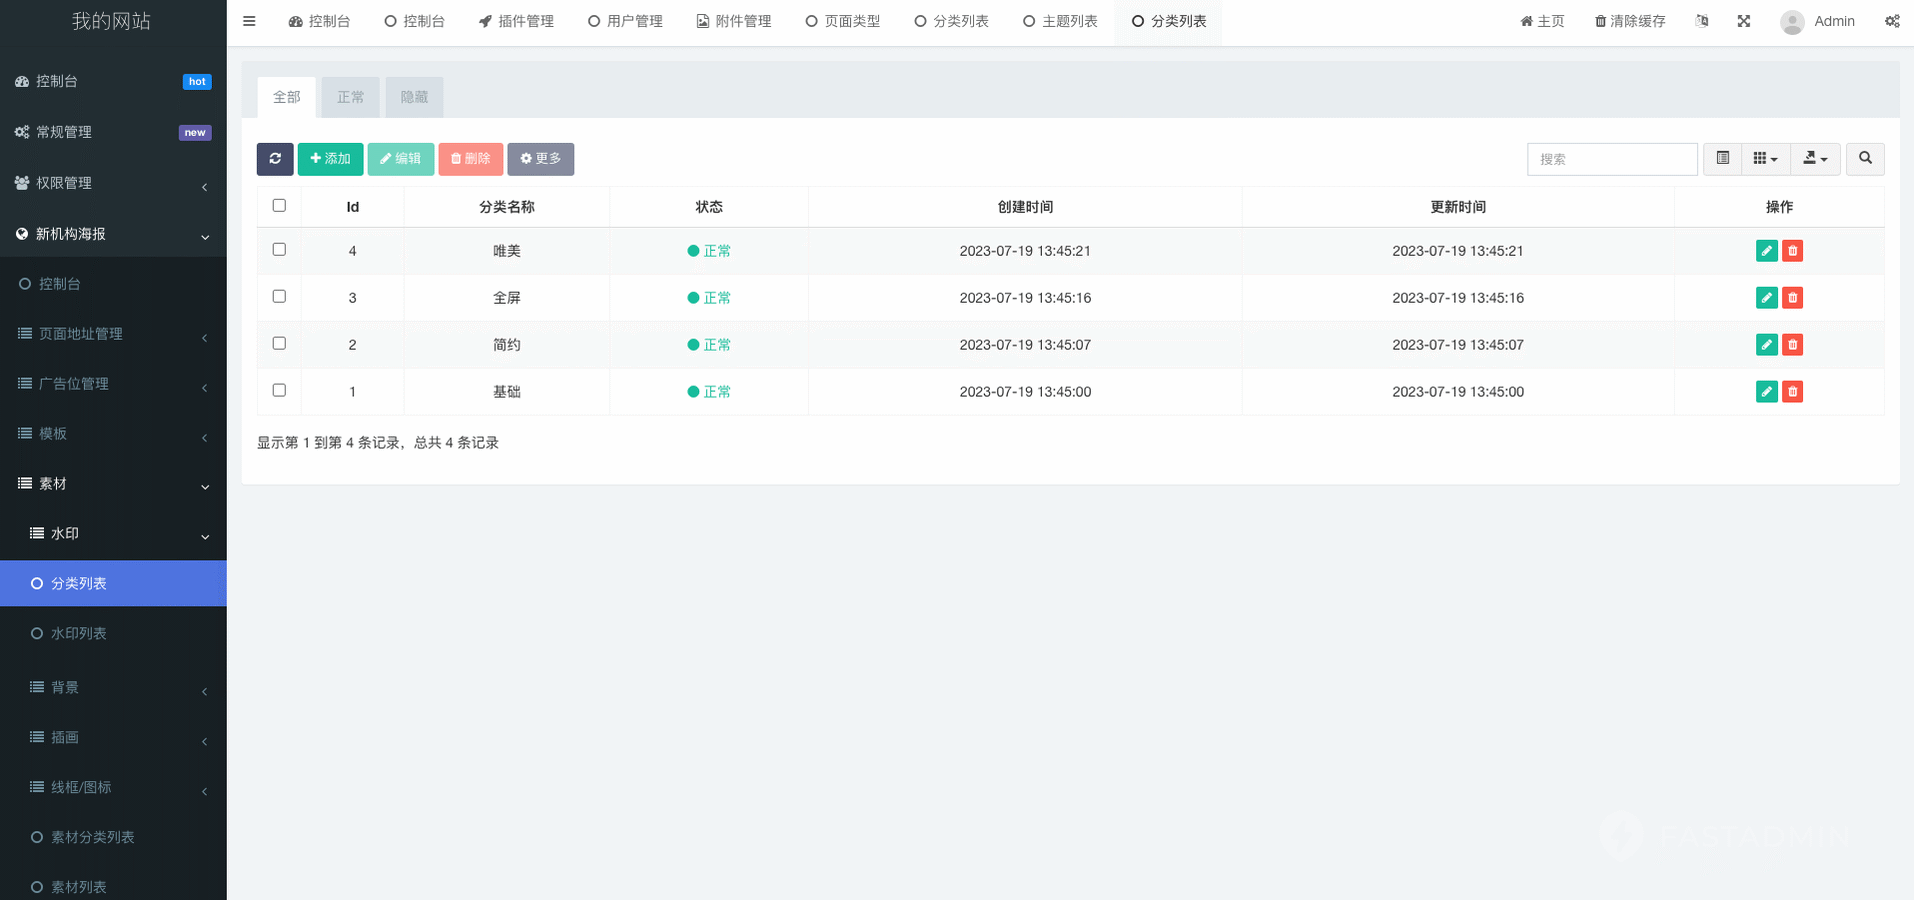
Task: Click the 搜索 input field
Action: point(1611,159)
